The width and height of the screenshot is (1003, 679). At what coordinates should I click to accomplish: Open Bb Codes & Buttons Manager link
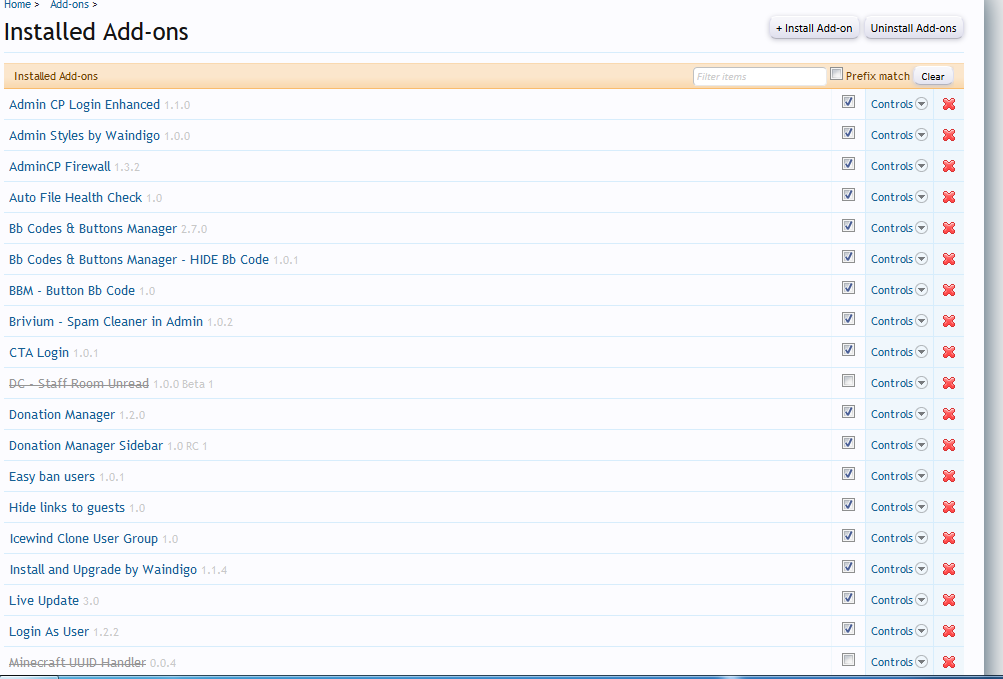tap(93, 229)
